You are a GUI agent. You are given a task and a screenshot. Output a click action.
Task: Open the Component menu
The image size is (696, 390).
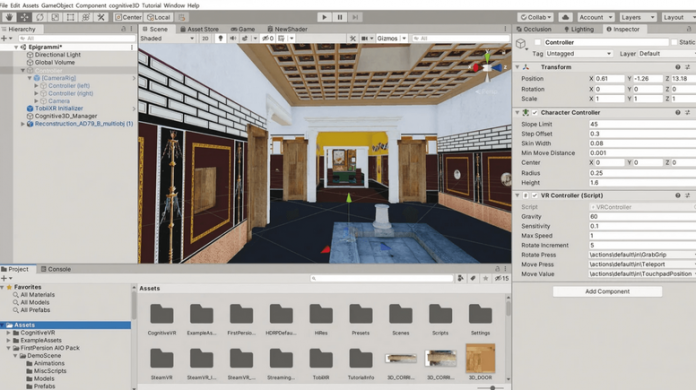tap(91, 5)
